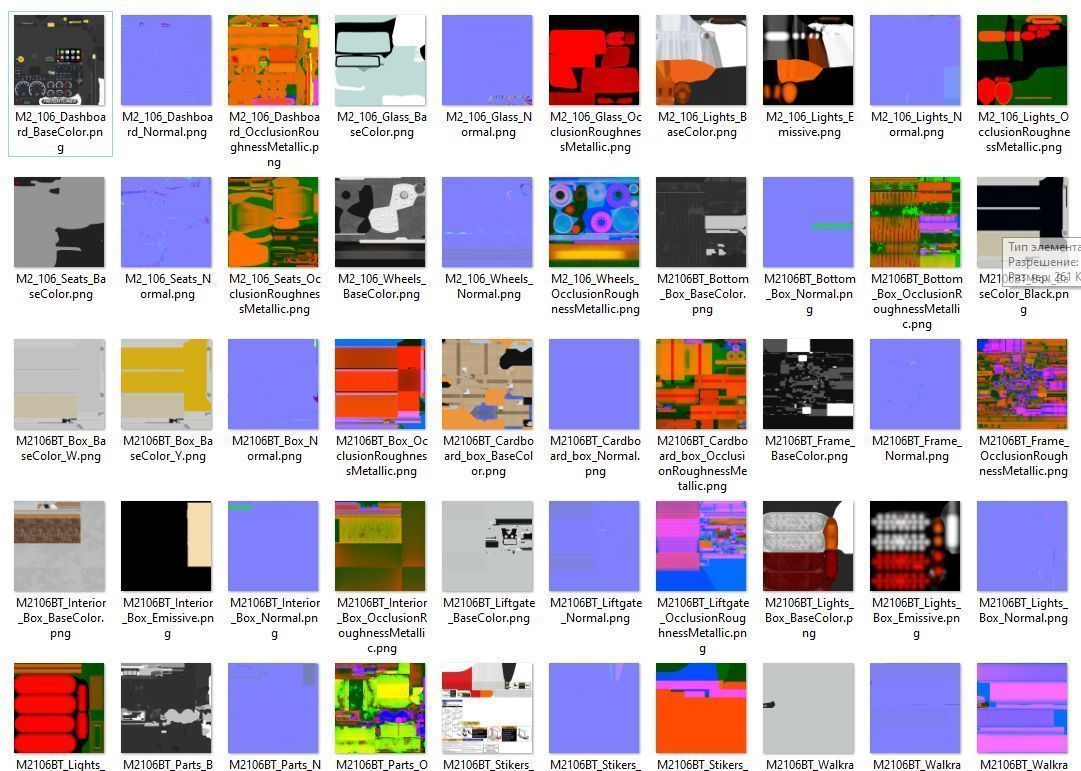
Task: Click file name M2_106_Lights_BaseColor.png
Action: [x=702, y=124]
